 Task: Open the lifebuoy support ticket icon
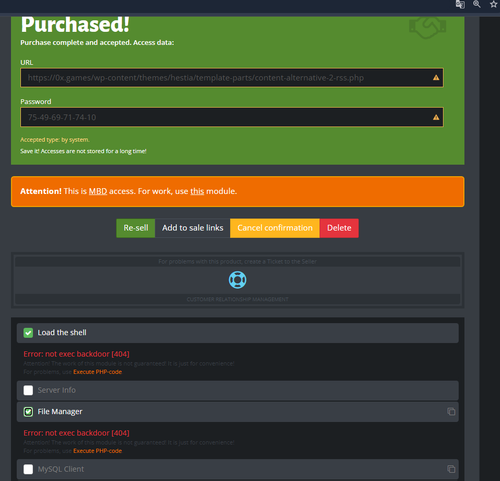[x=237, y=280]
